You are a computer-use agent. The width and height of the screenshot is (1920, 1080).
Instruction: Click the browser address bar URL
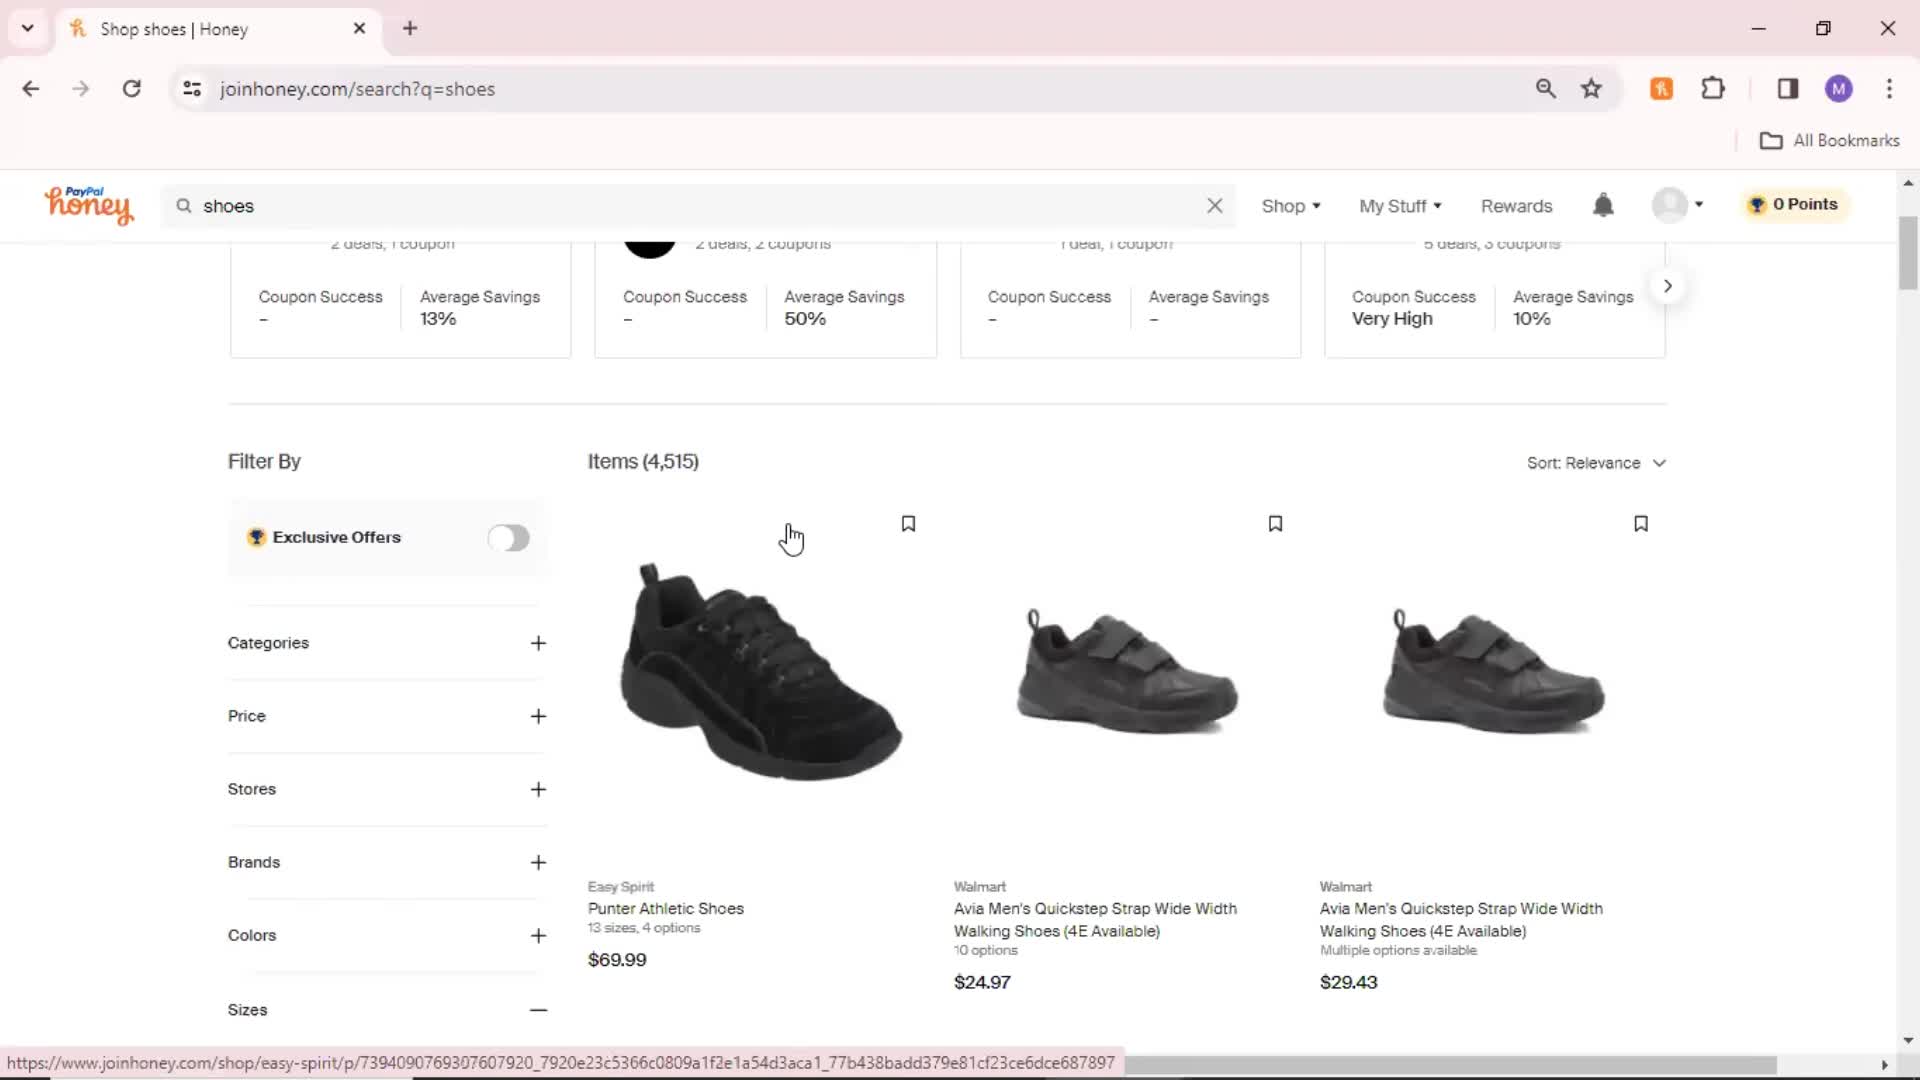357,89
